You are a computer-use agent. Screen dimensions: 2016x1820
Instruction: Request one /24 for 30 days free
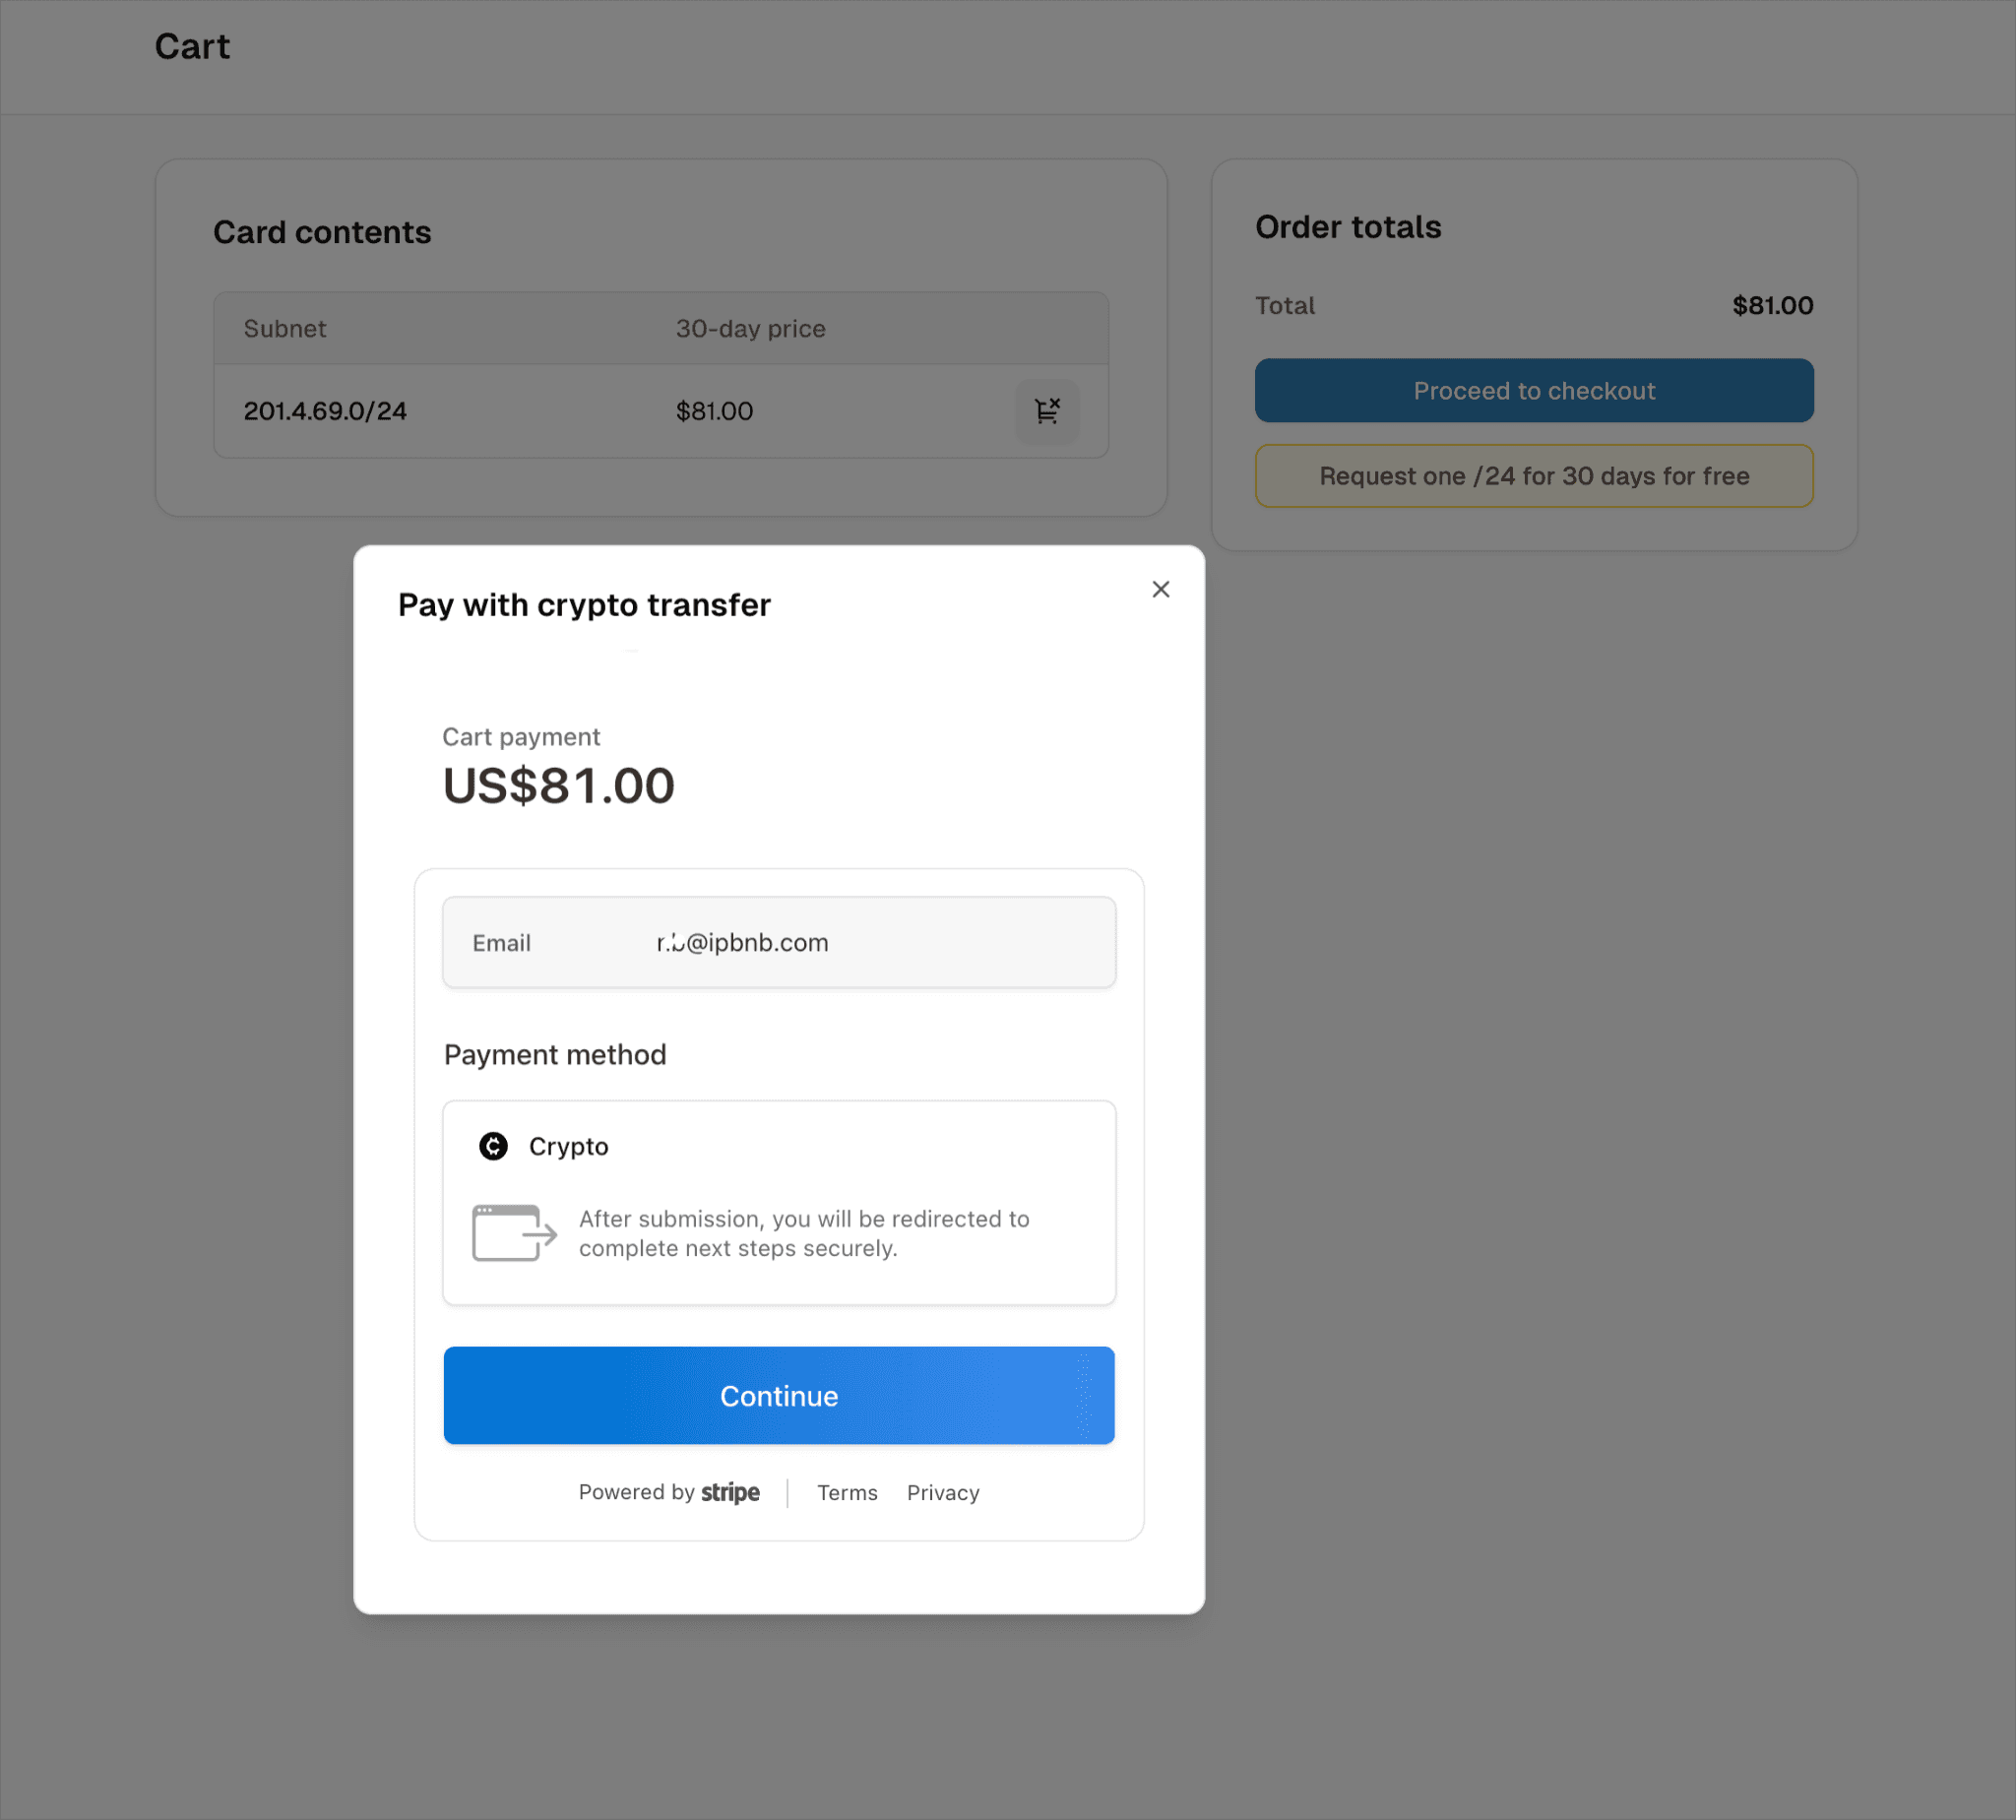(x=1534, y=476)
